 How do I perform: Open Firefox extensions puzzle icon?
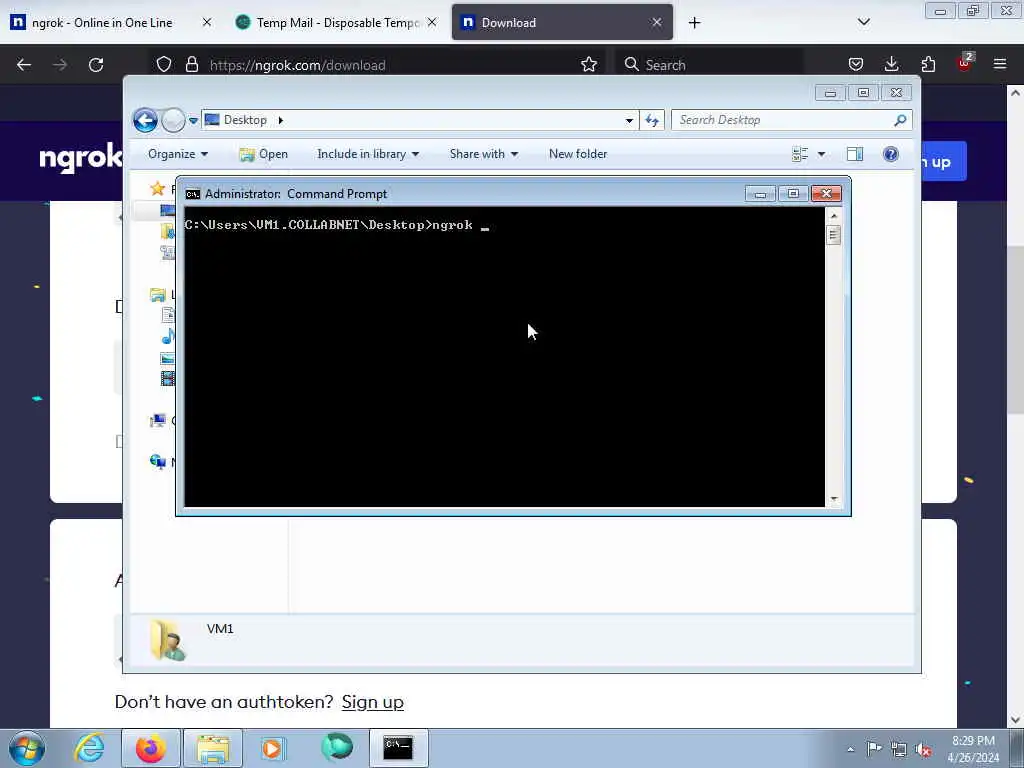tap(928, 64)
